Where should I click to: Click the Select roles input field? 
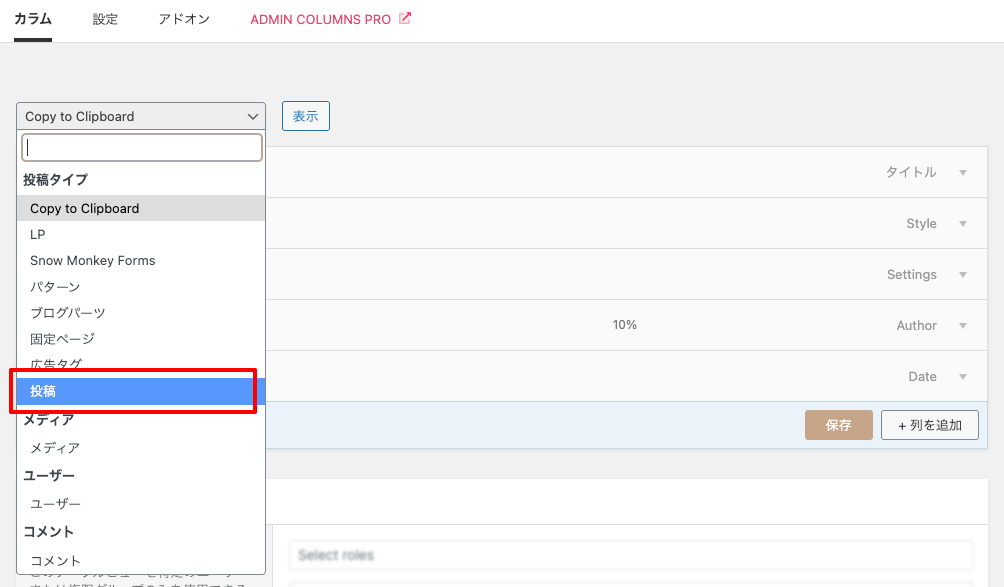631,555
